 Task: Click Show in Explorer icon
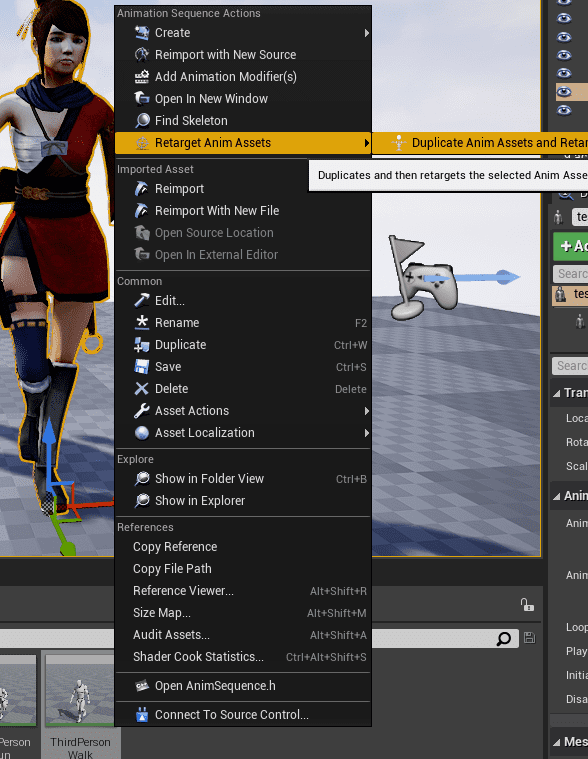click(x=142, y=501)
